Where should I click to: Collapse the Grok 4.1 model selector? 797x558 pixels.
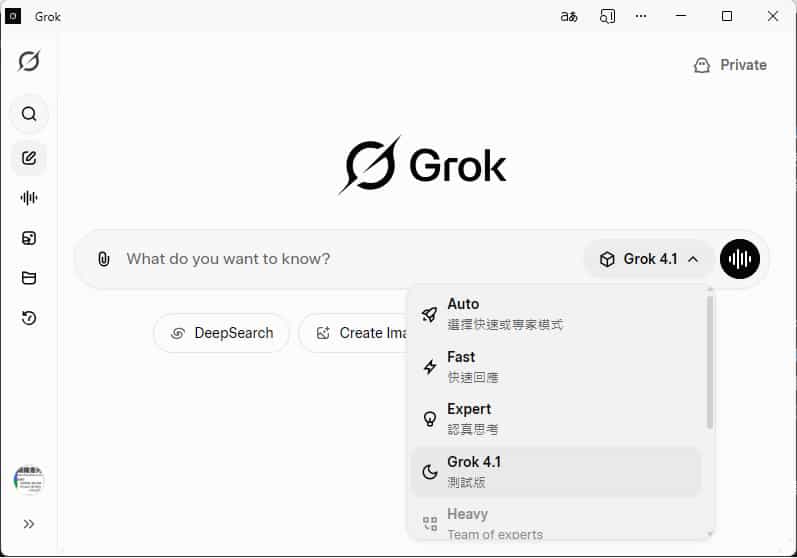[x=649, y=259]
